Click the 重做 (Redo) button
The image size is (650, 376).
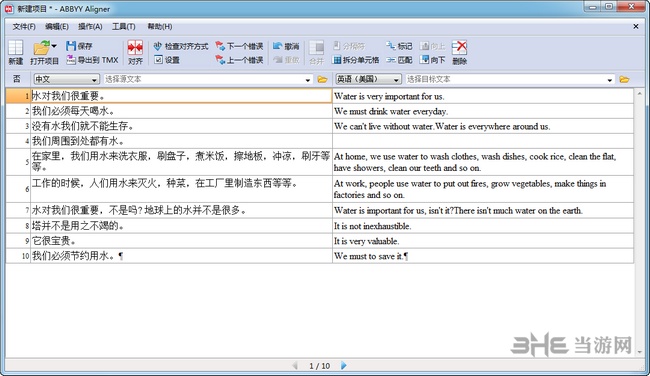(x=286, y=60)
